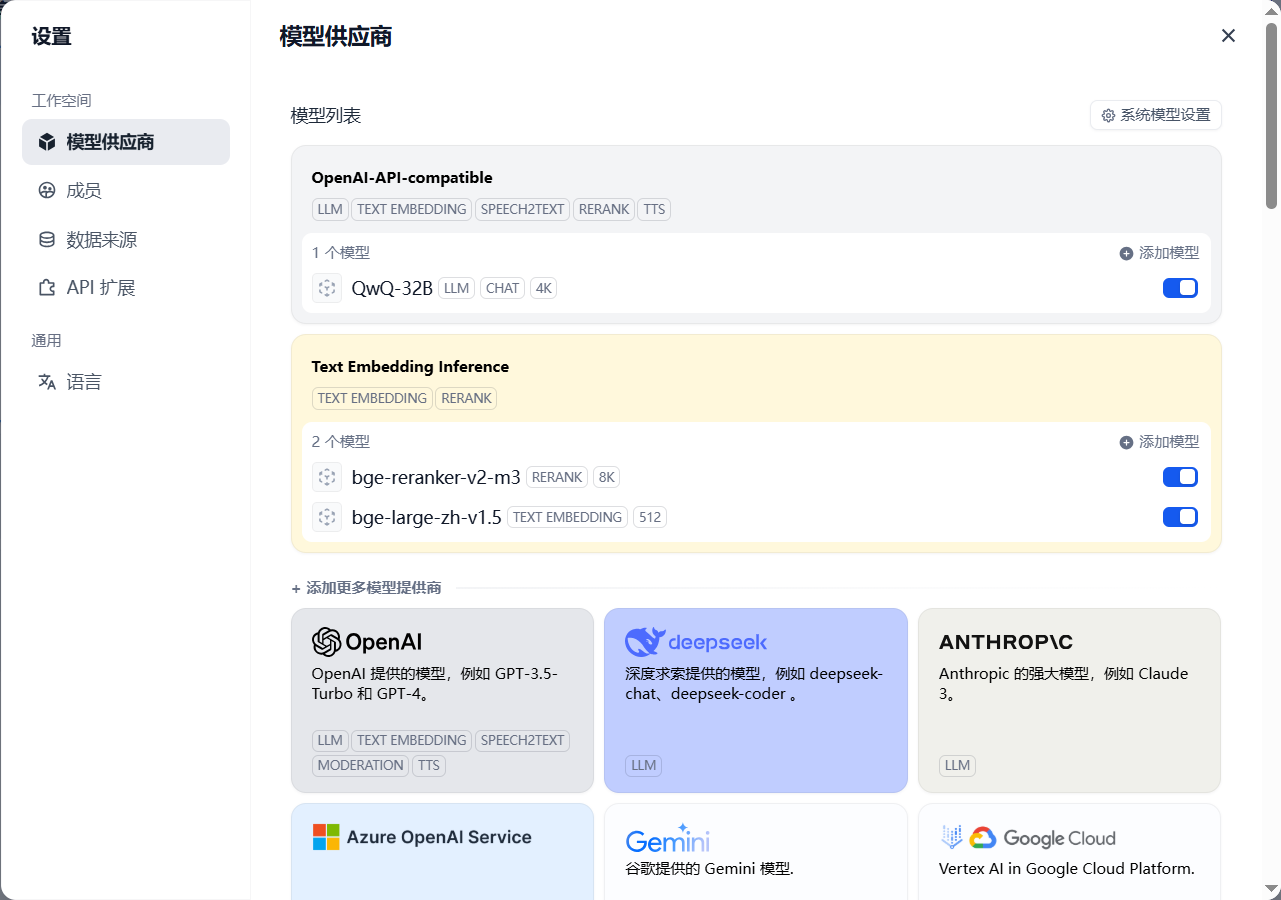Click the MODERATION tag on OpenAI card
Screen dimensions: 1281x900
pos(360,765)
